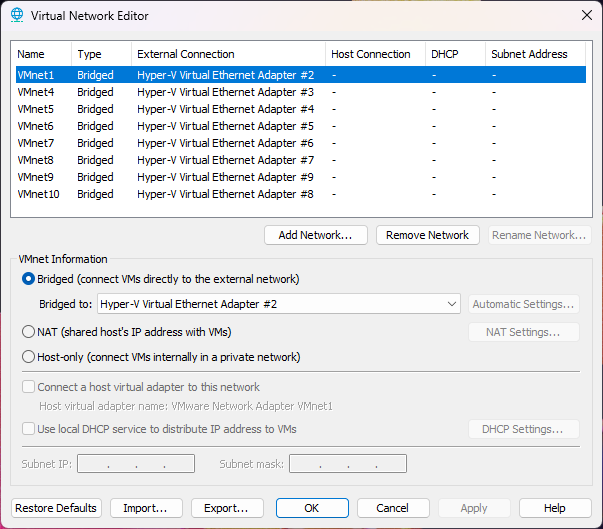Select the VMnet4 network row
This screenshot has height=529, width=603.
point(36,92)
